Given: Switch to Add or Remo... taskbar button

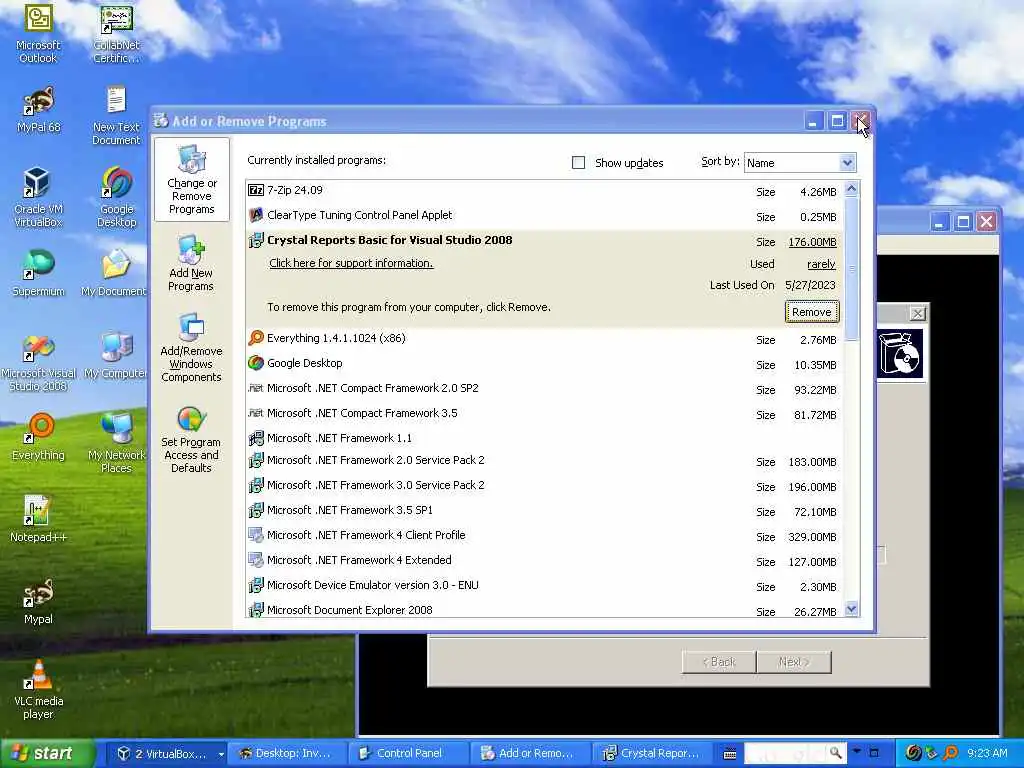Looking at the screenshot, I should [530, 754].
